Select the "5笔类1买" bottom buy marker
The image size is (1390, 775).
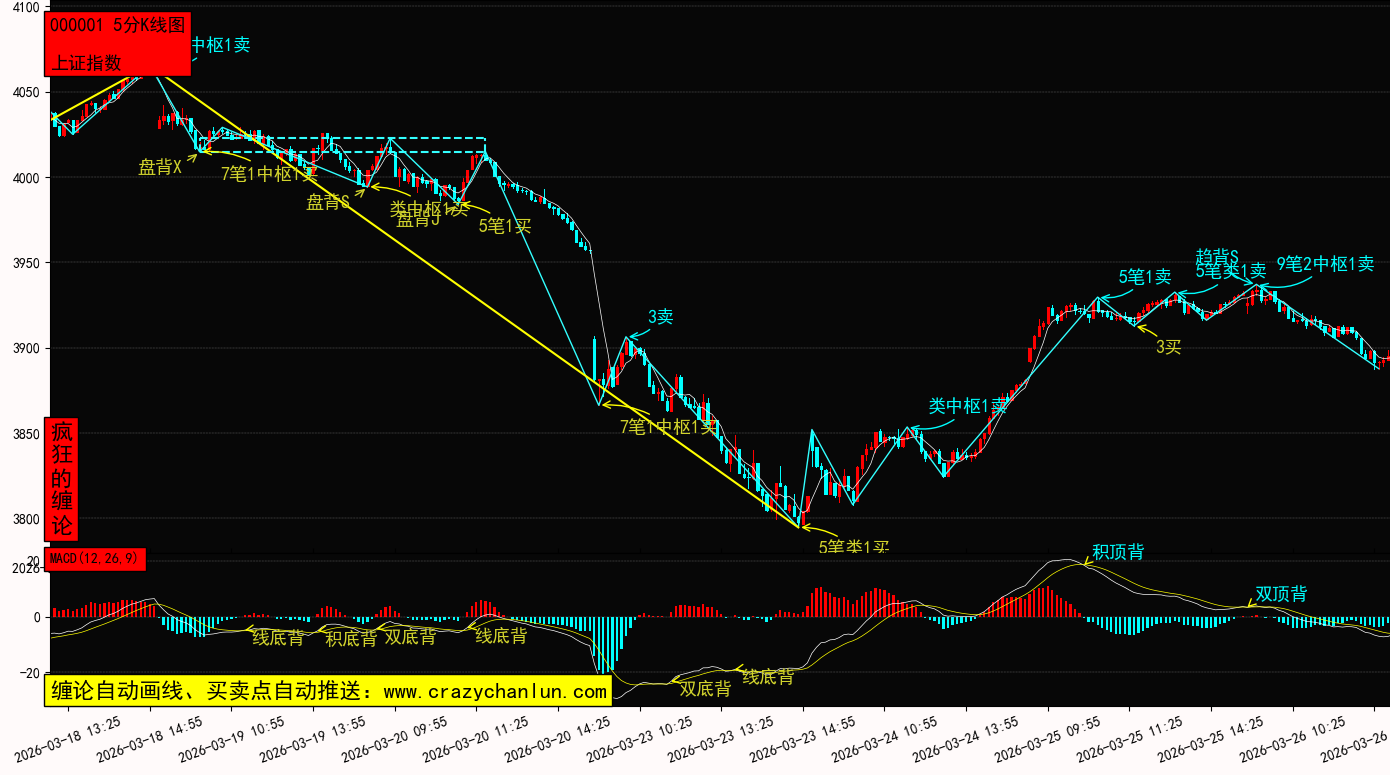pyautogui.click(x=853, y=547)
